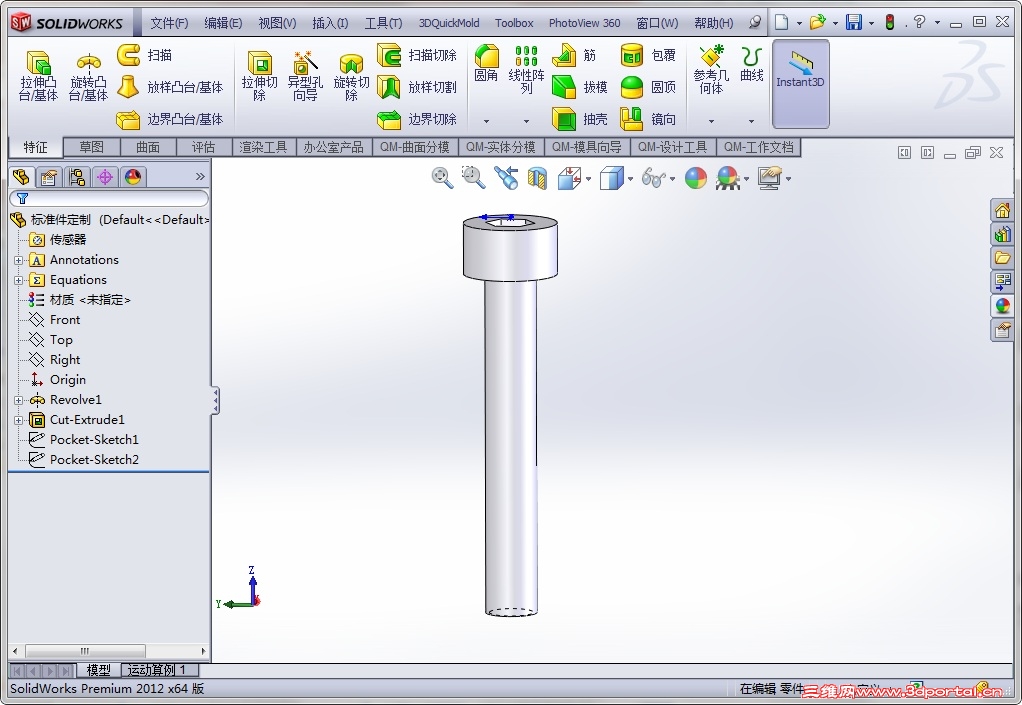Open the 文件(F) menu
Image resolution: width=1022 pixels, height=705 pixels.
pos(169,23)
